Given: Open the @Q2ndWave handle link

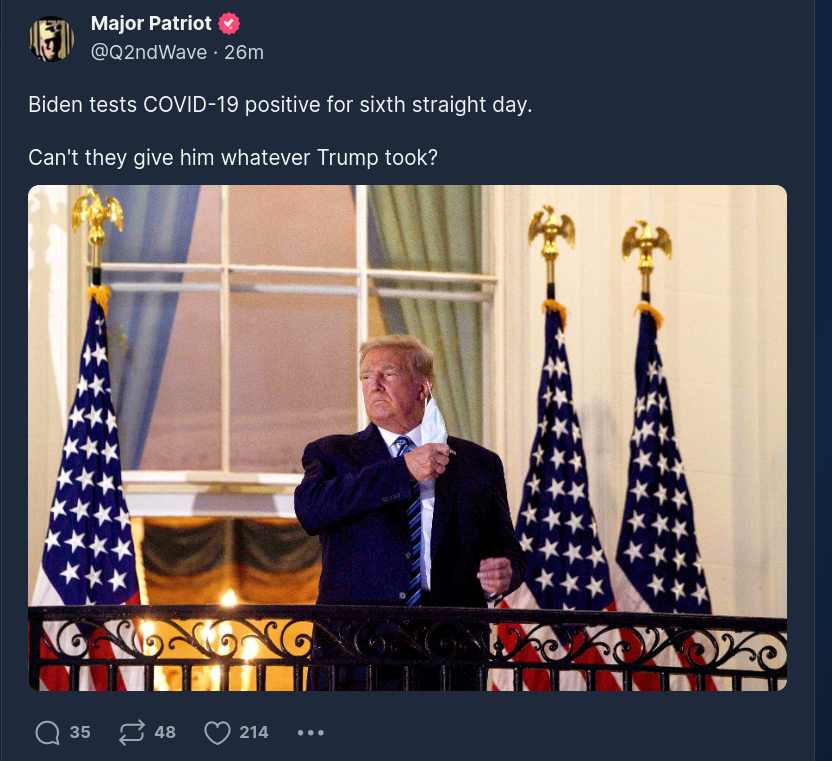Looking at the screenshot, I should click(150, 52).
